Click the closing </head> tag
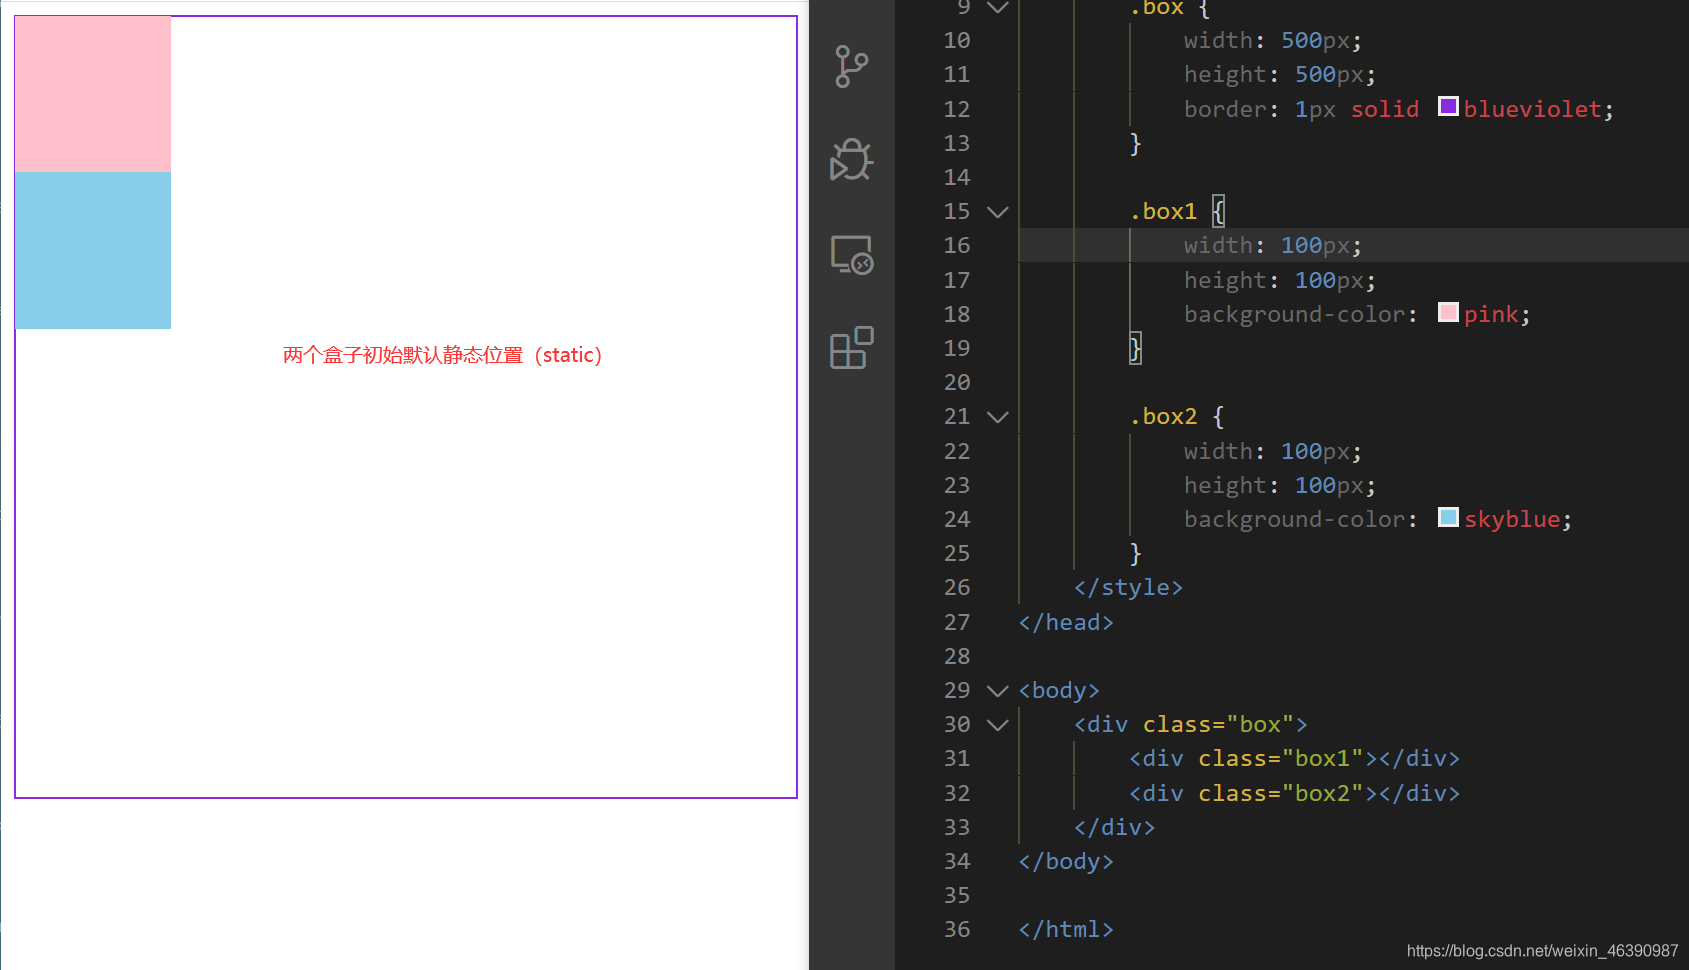 click(1066, 622)
